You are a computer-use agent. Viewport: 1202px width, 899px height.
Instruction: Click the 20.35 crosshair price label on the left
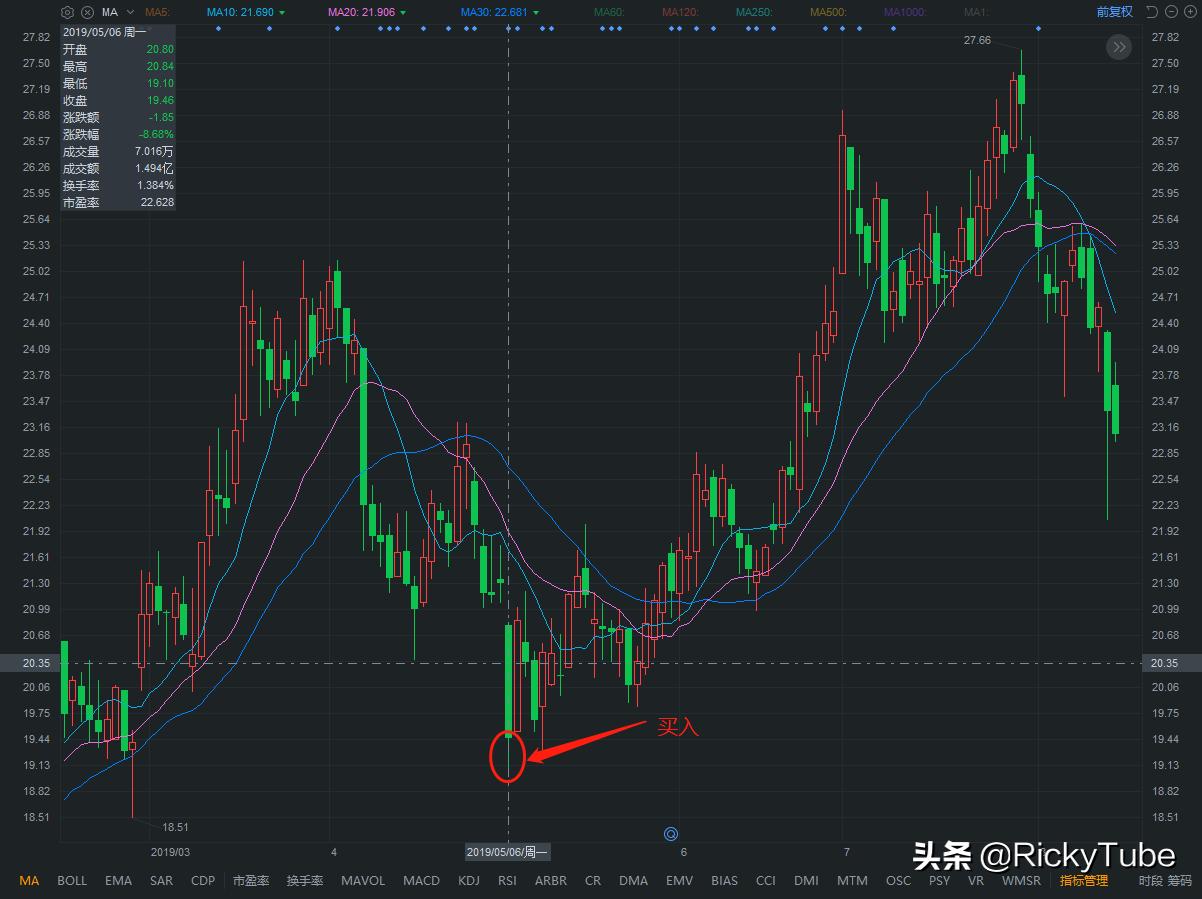(29, 663)
